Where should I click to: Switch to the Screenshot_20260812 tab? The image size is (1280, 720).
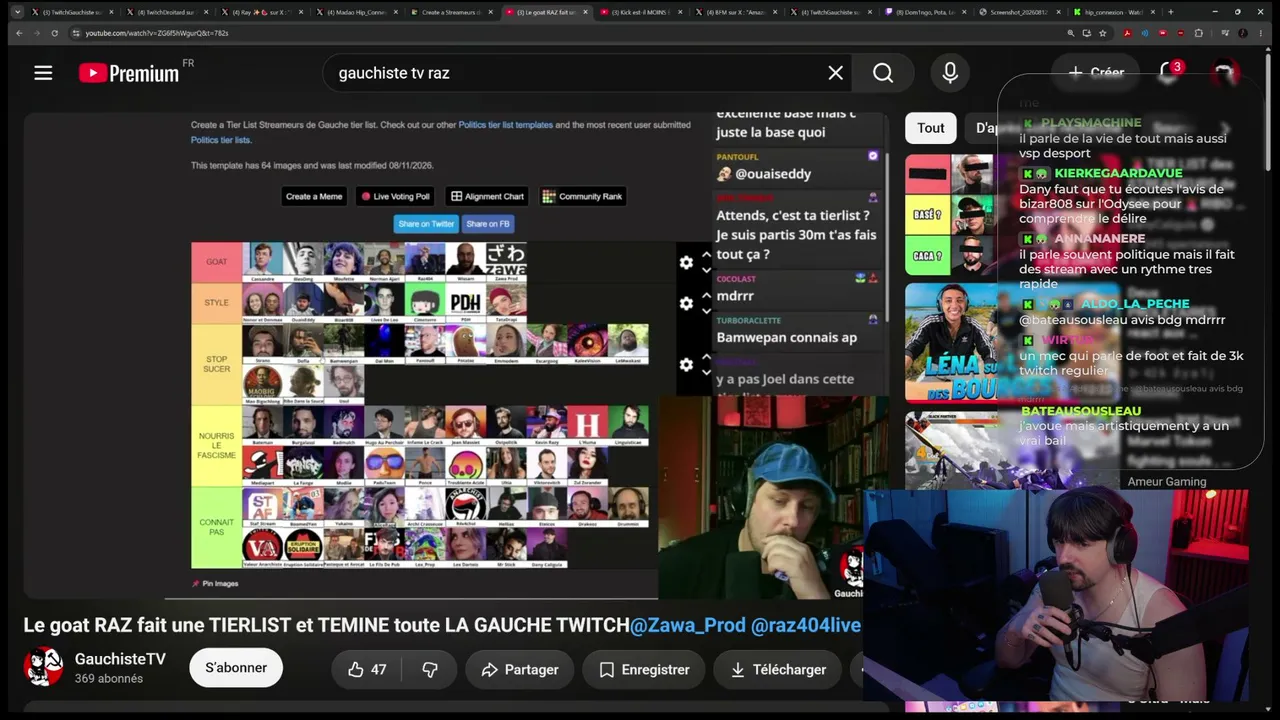[1018, 12]
